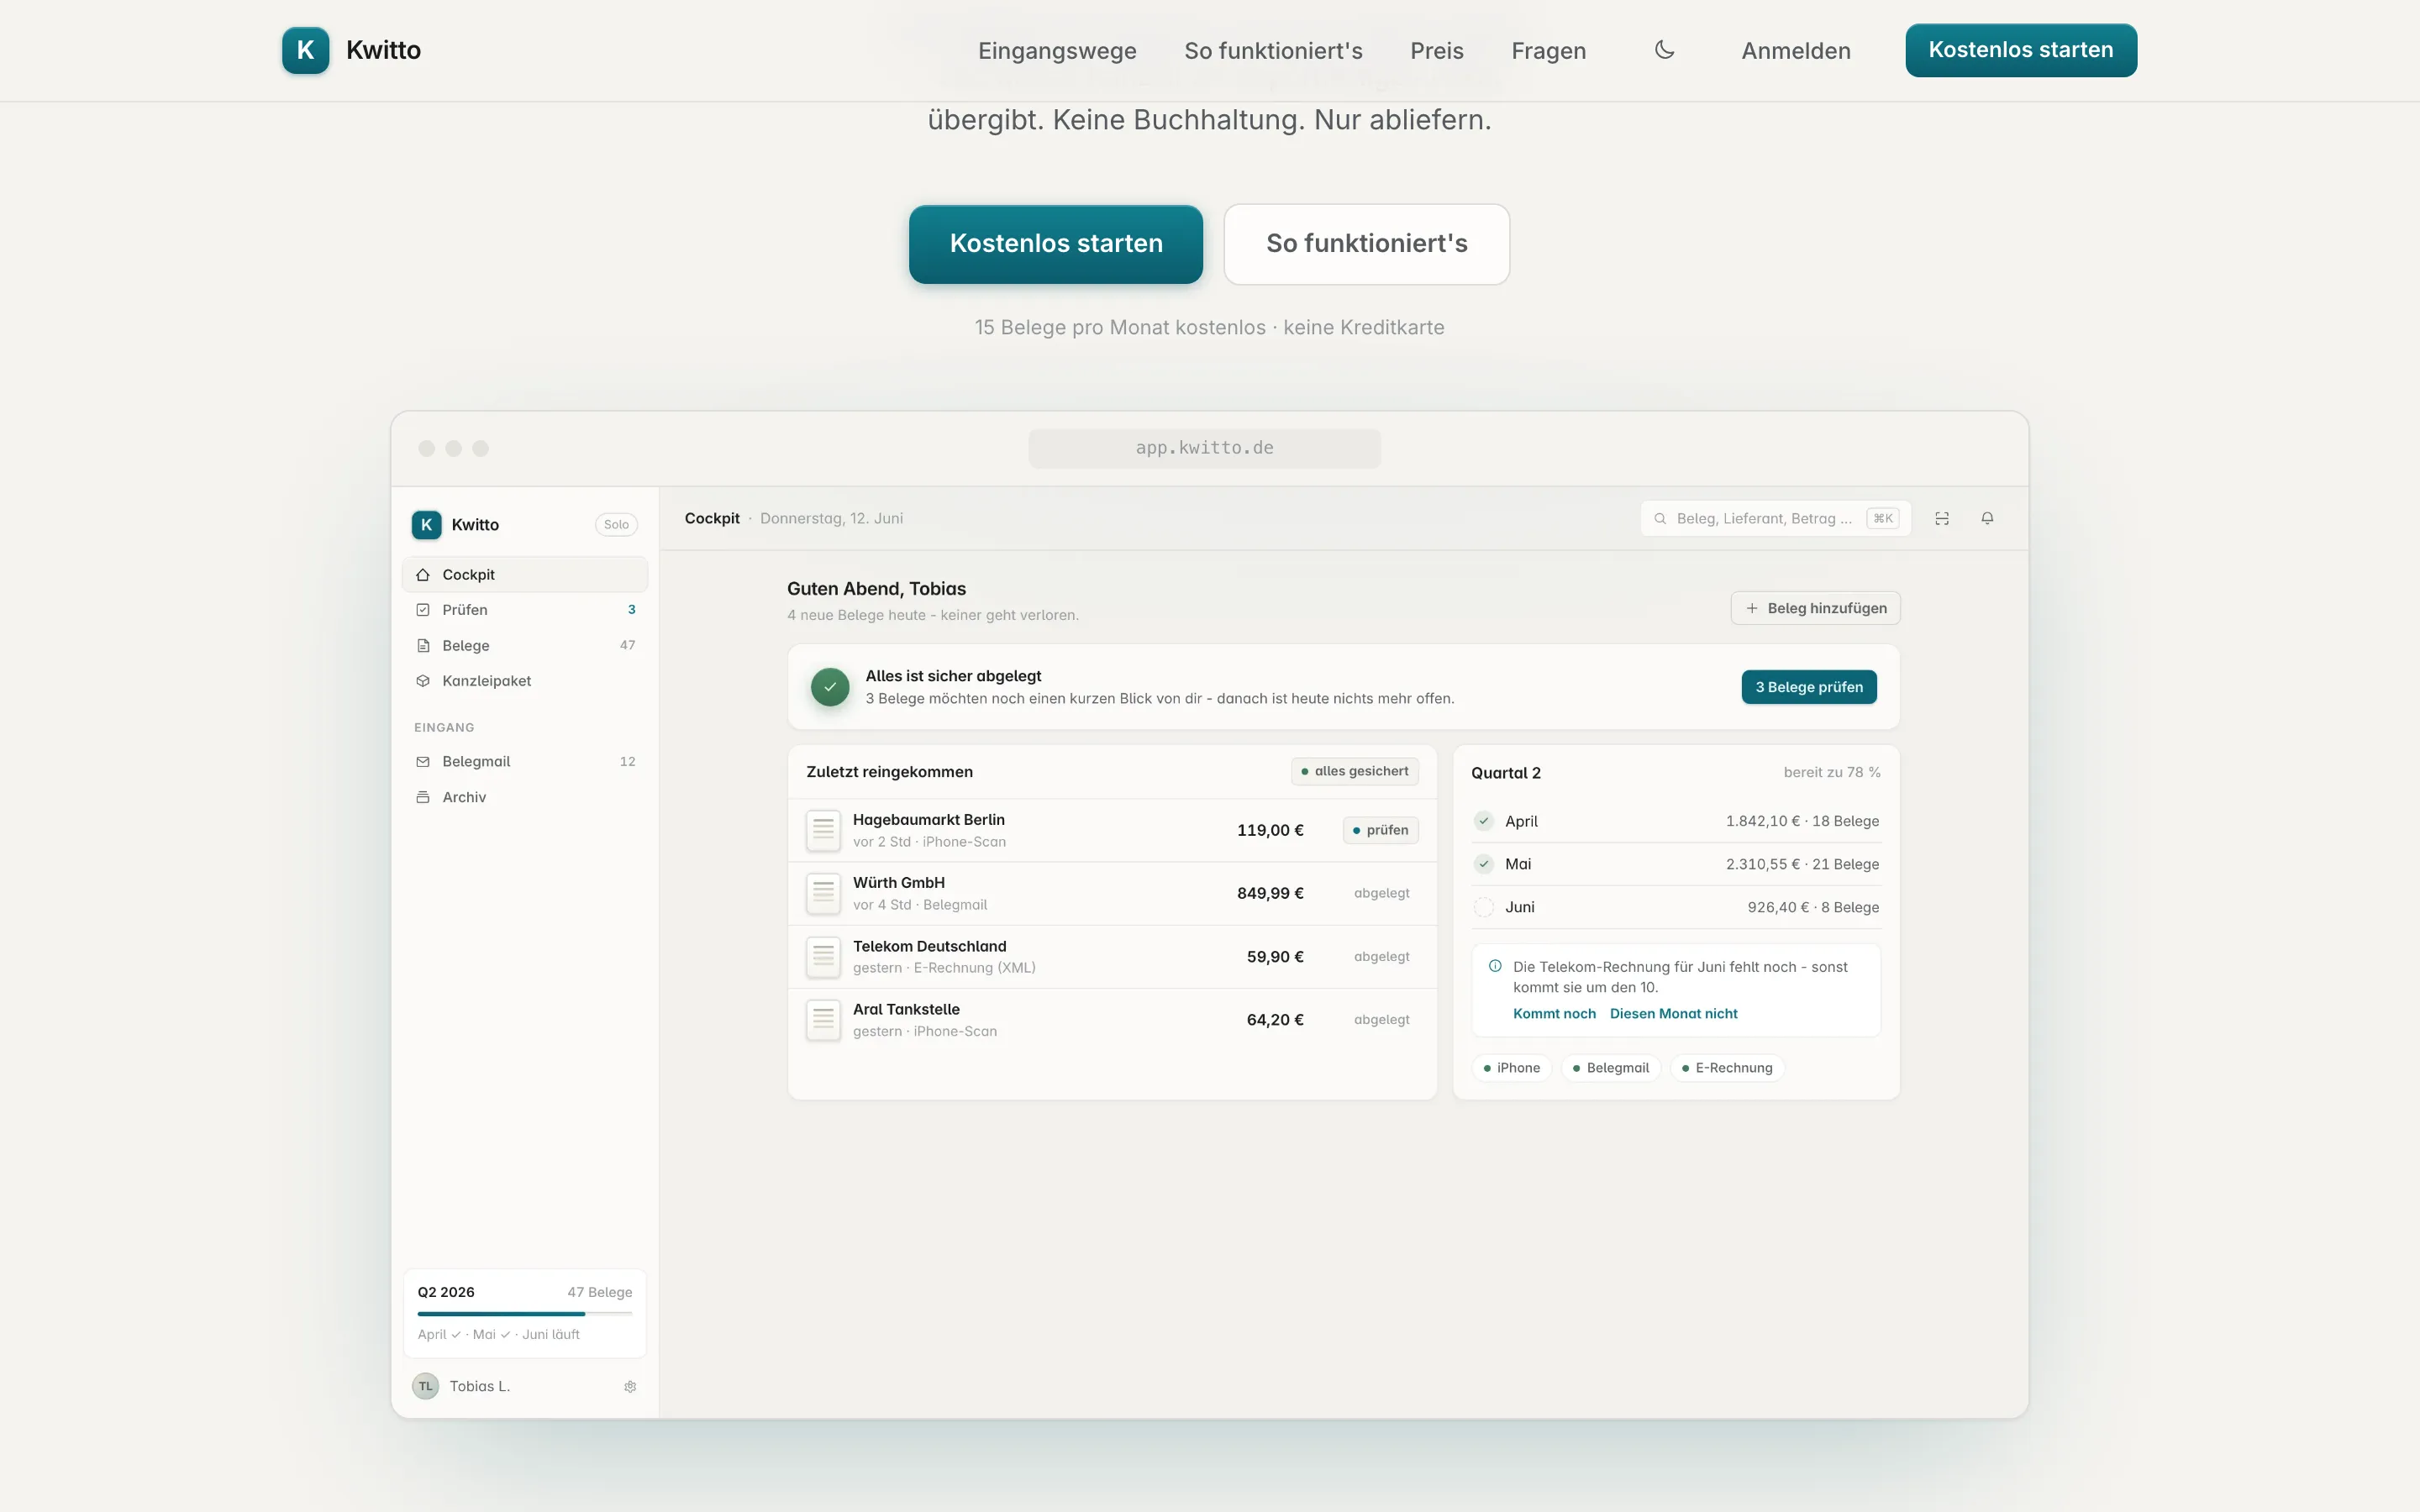Click the date 'Donnerstag, 12. Juni'
Screen dimensions: 2420x1512
pos(831,518)
